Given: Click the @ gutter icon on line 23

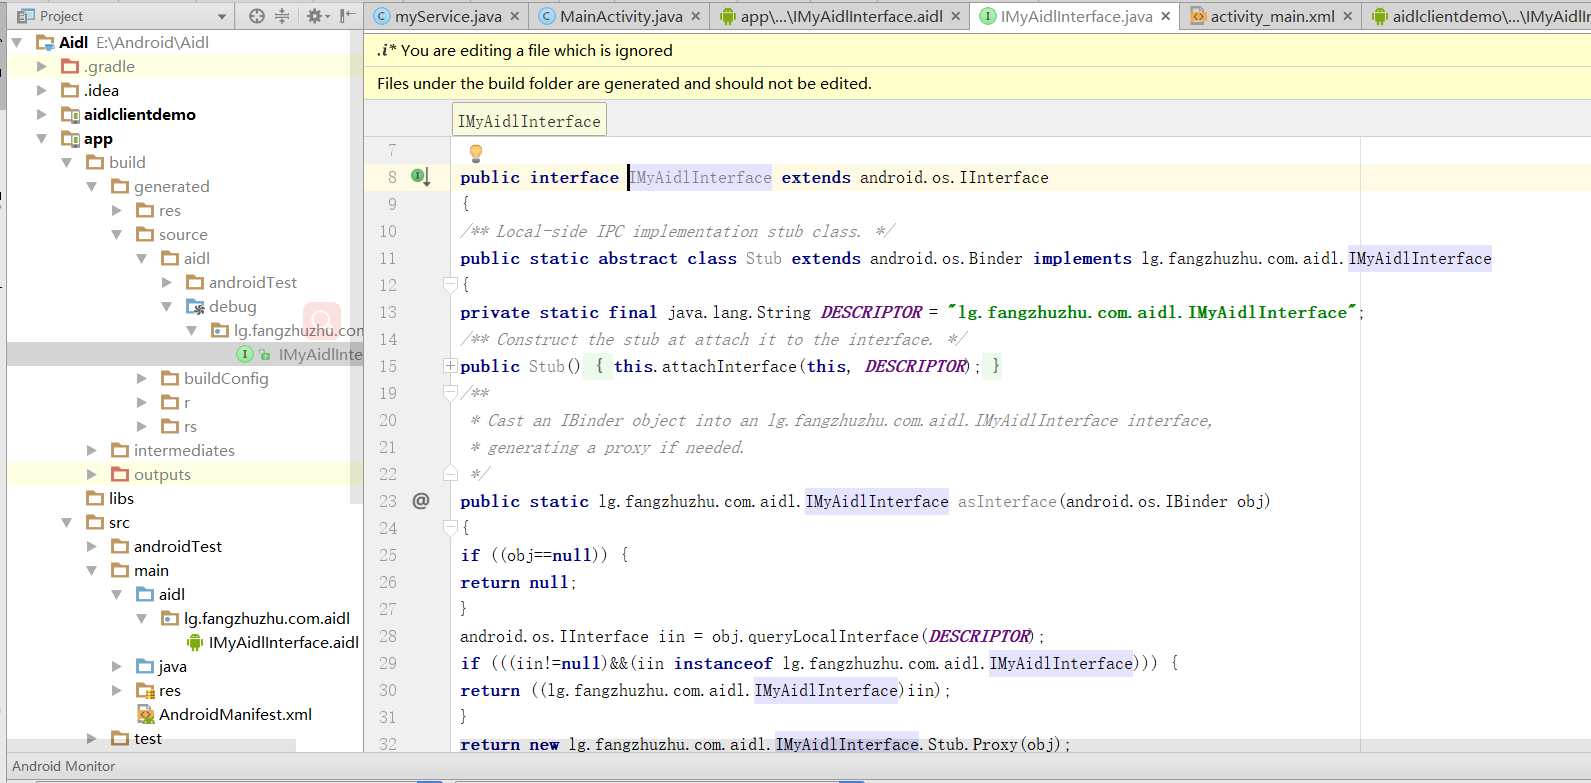Looking at the screenshot, I should (421, 501).
